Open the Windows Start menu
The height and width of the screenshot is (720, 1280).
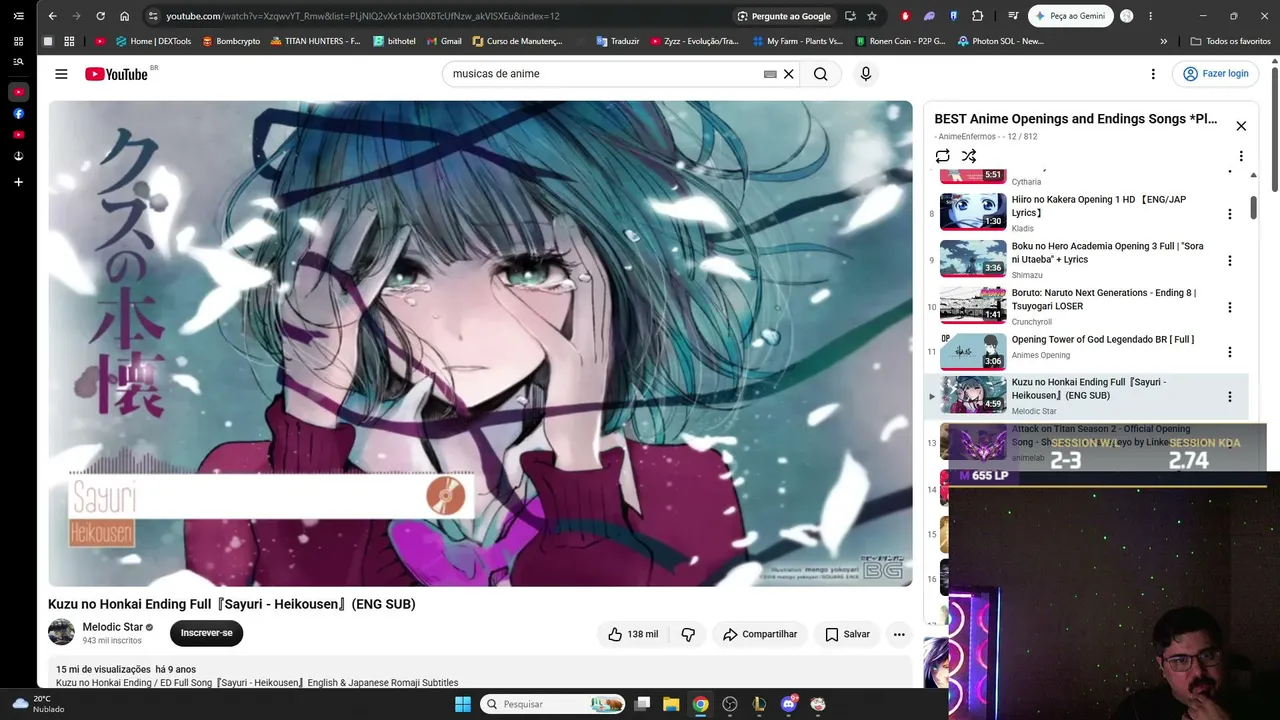[x=462, y=704]
